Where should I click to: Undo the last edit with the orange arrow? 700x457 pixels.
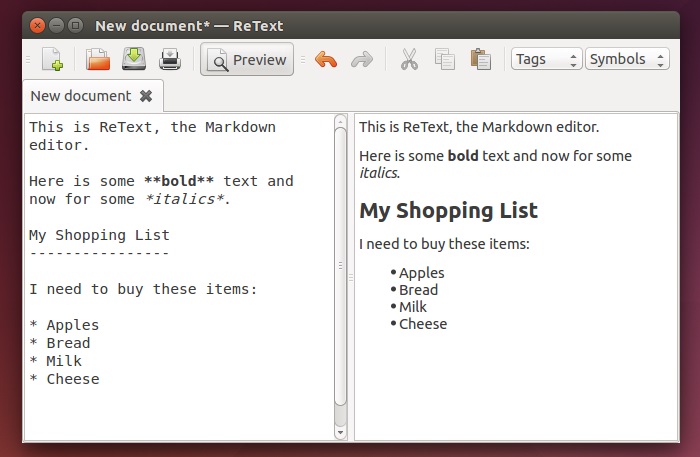point(326,59)
